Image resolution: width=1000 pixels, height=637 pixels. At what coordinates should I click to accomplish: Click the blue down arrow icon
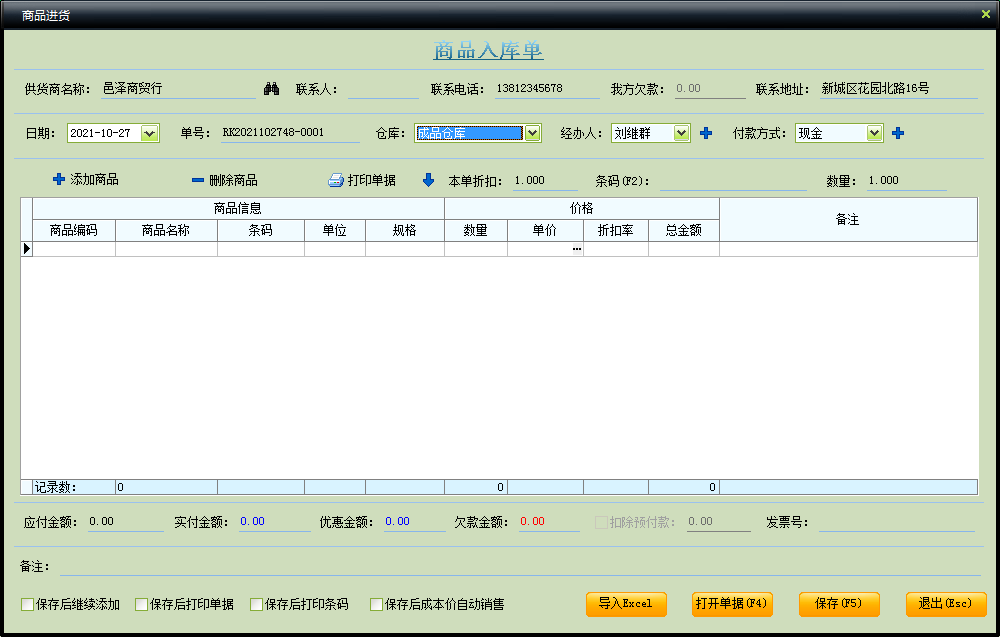[429, 180]
